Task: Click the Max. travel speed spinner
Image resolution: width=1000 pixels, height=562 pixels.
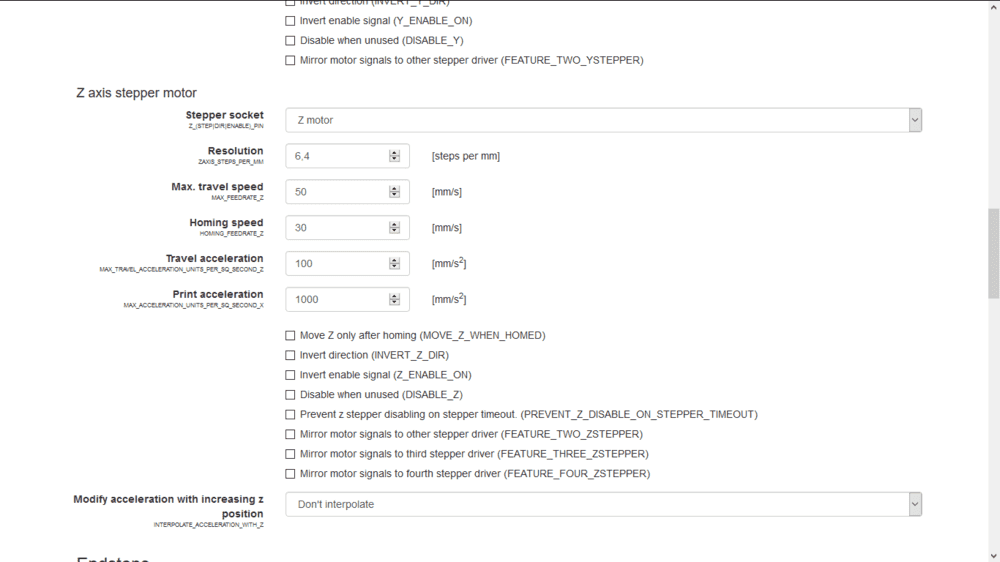Action: (394, 192)
